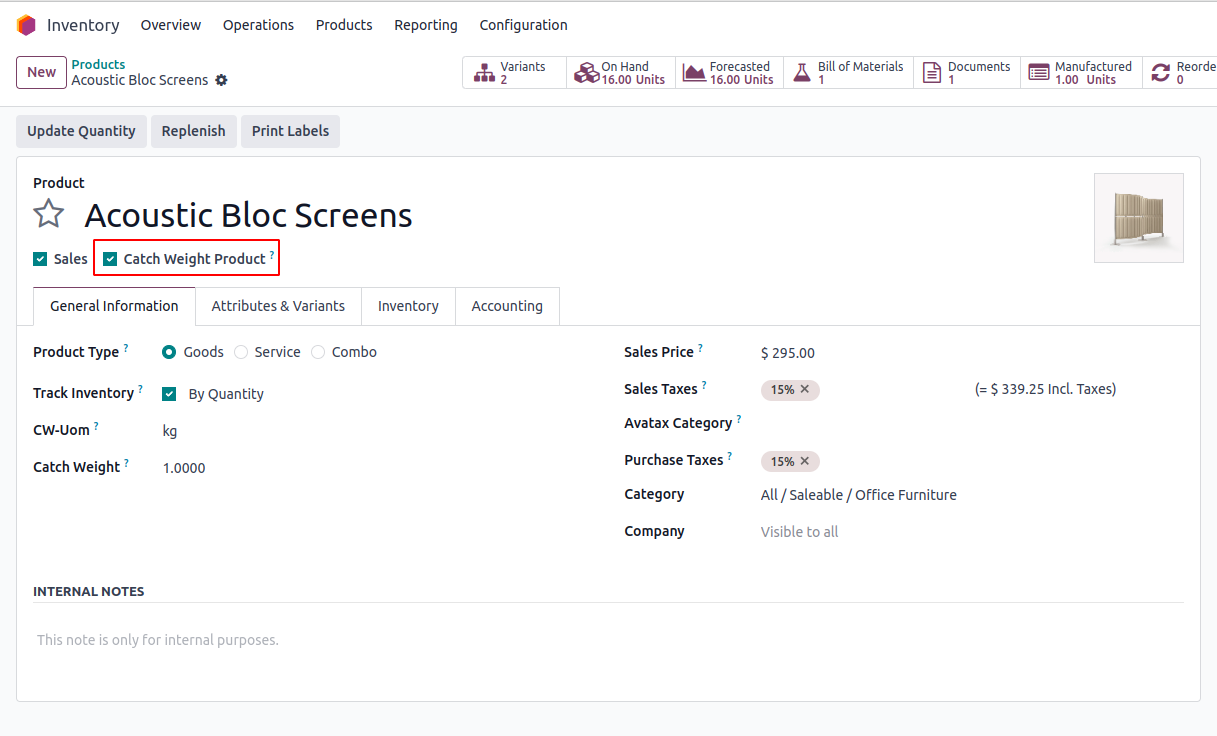Toggle Track Inventory By Quantity checkbox
1217x736 pixels.
(169, 394)
